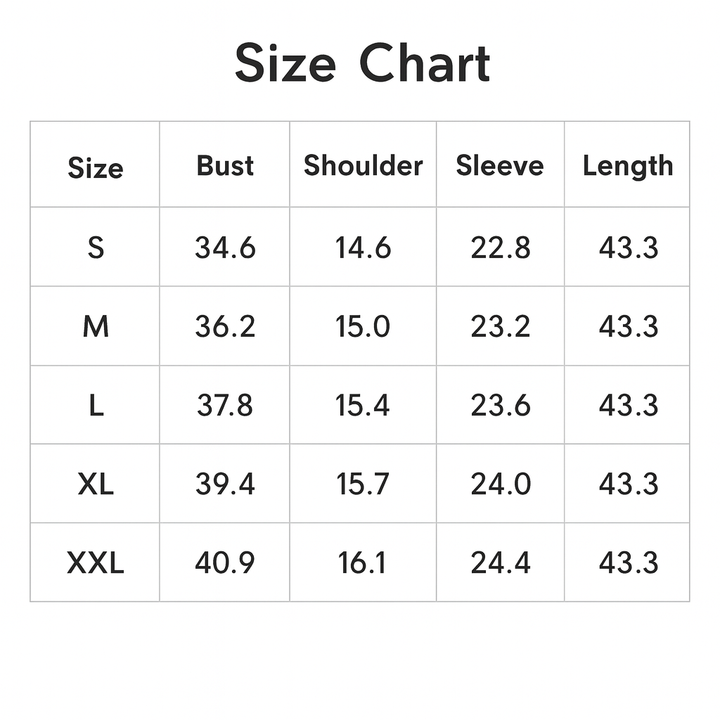The width and height of the screenshot is (720, 720).
Task: Click the XL size row label
Action: [x=95, y=484]
